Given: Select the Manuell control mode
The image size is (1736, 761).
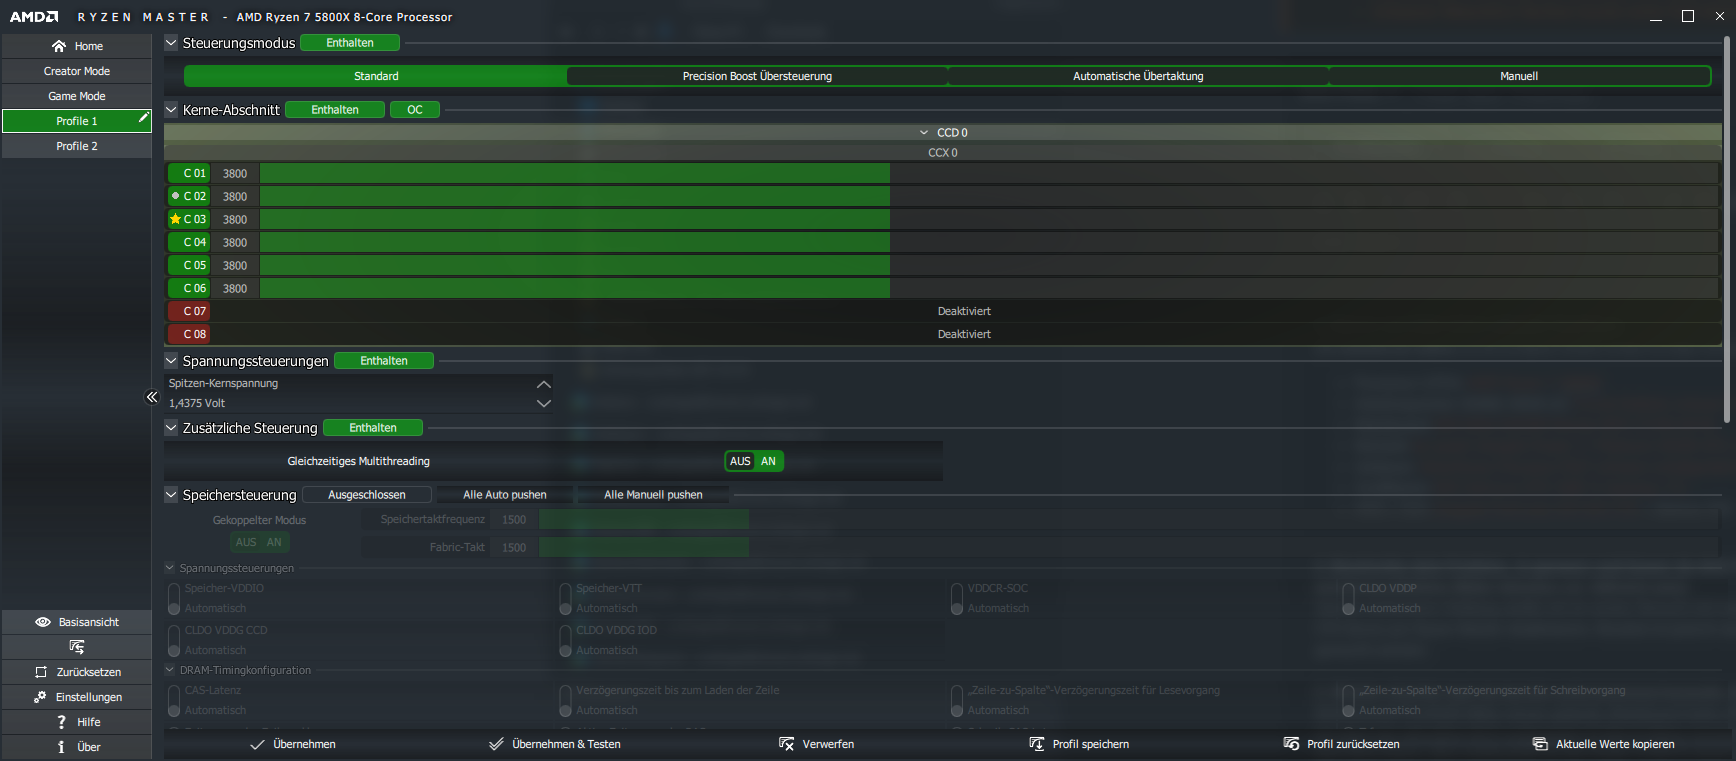Looking at the screenshot, I should pyautogui.click(x=1519, y=76).
